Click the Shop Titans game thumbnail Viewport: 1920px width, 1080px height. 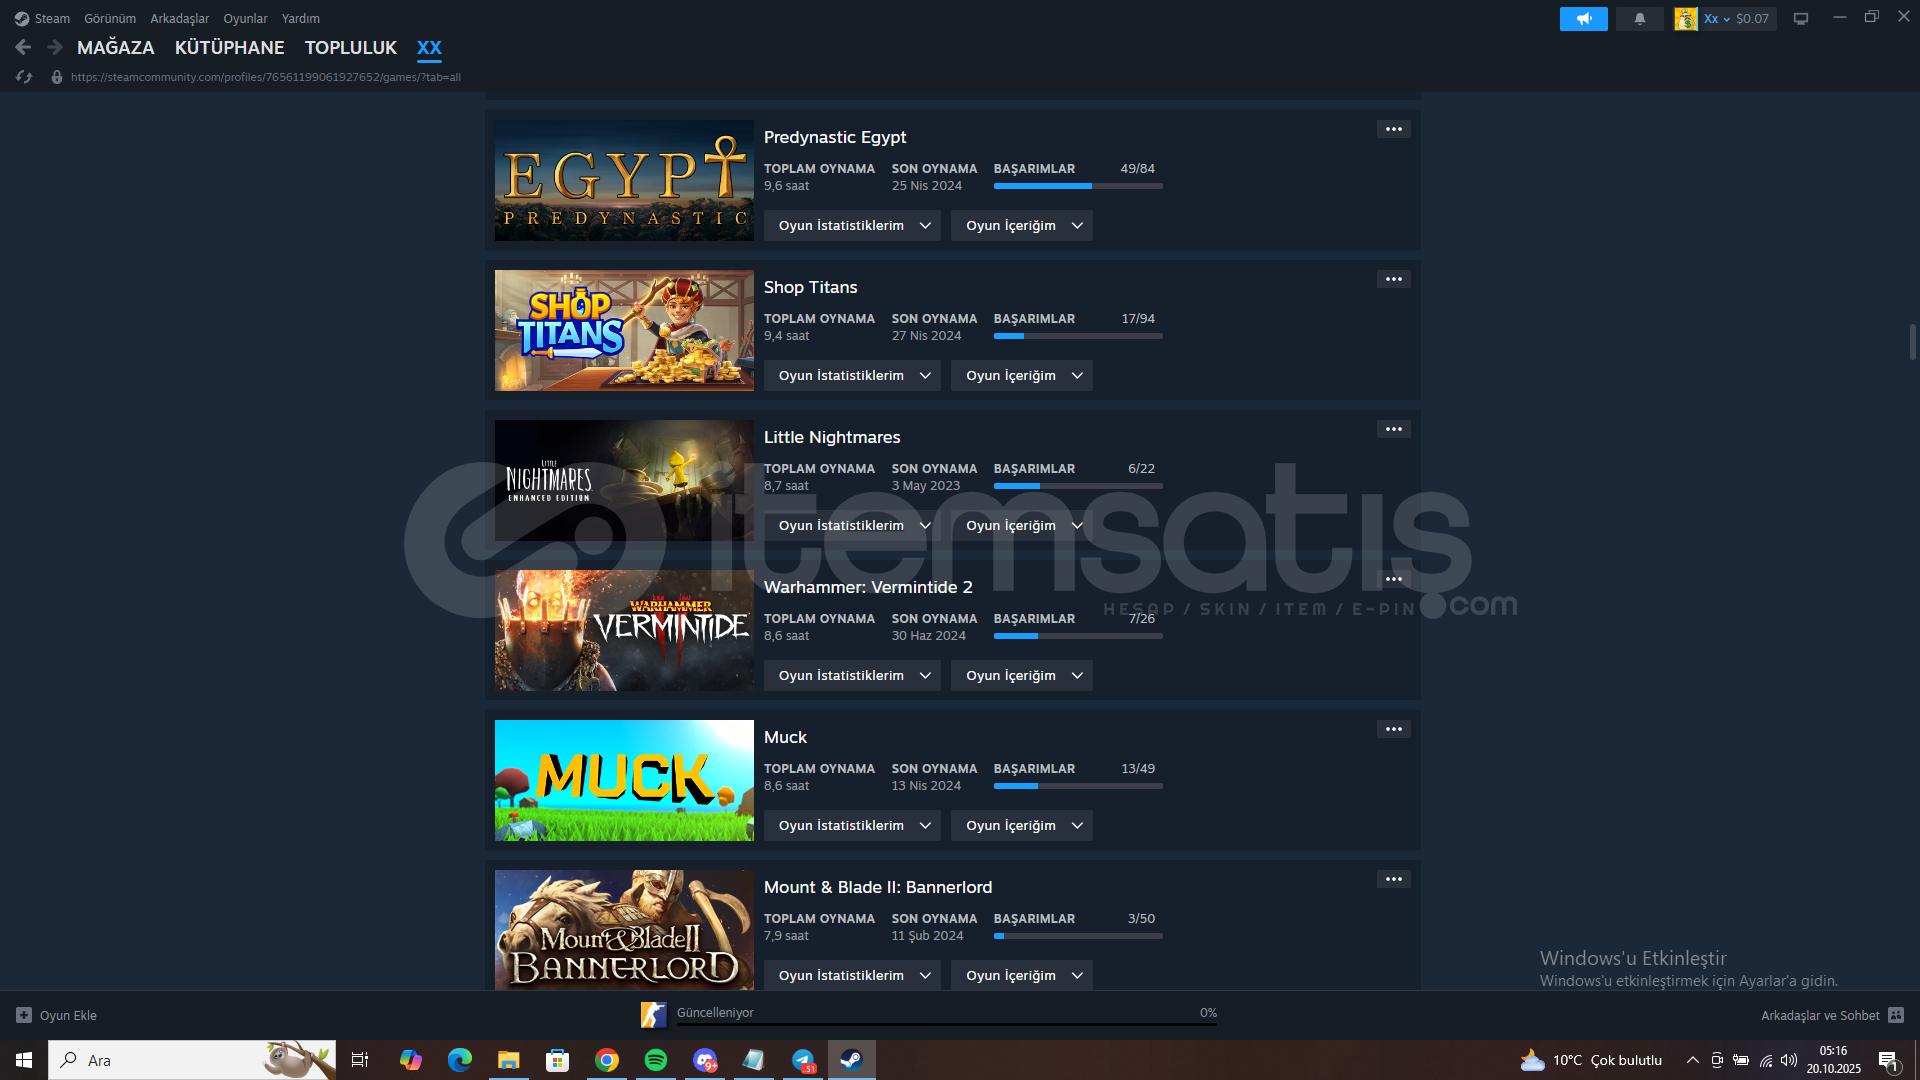coord(624,330)
